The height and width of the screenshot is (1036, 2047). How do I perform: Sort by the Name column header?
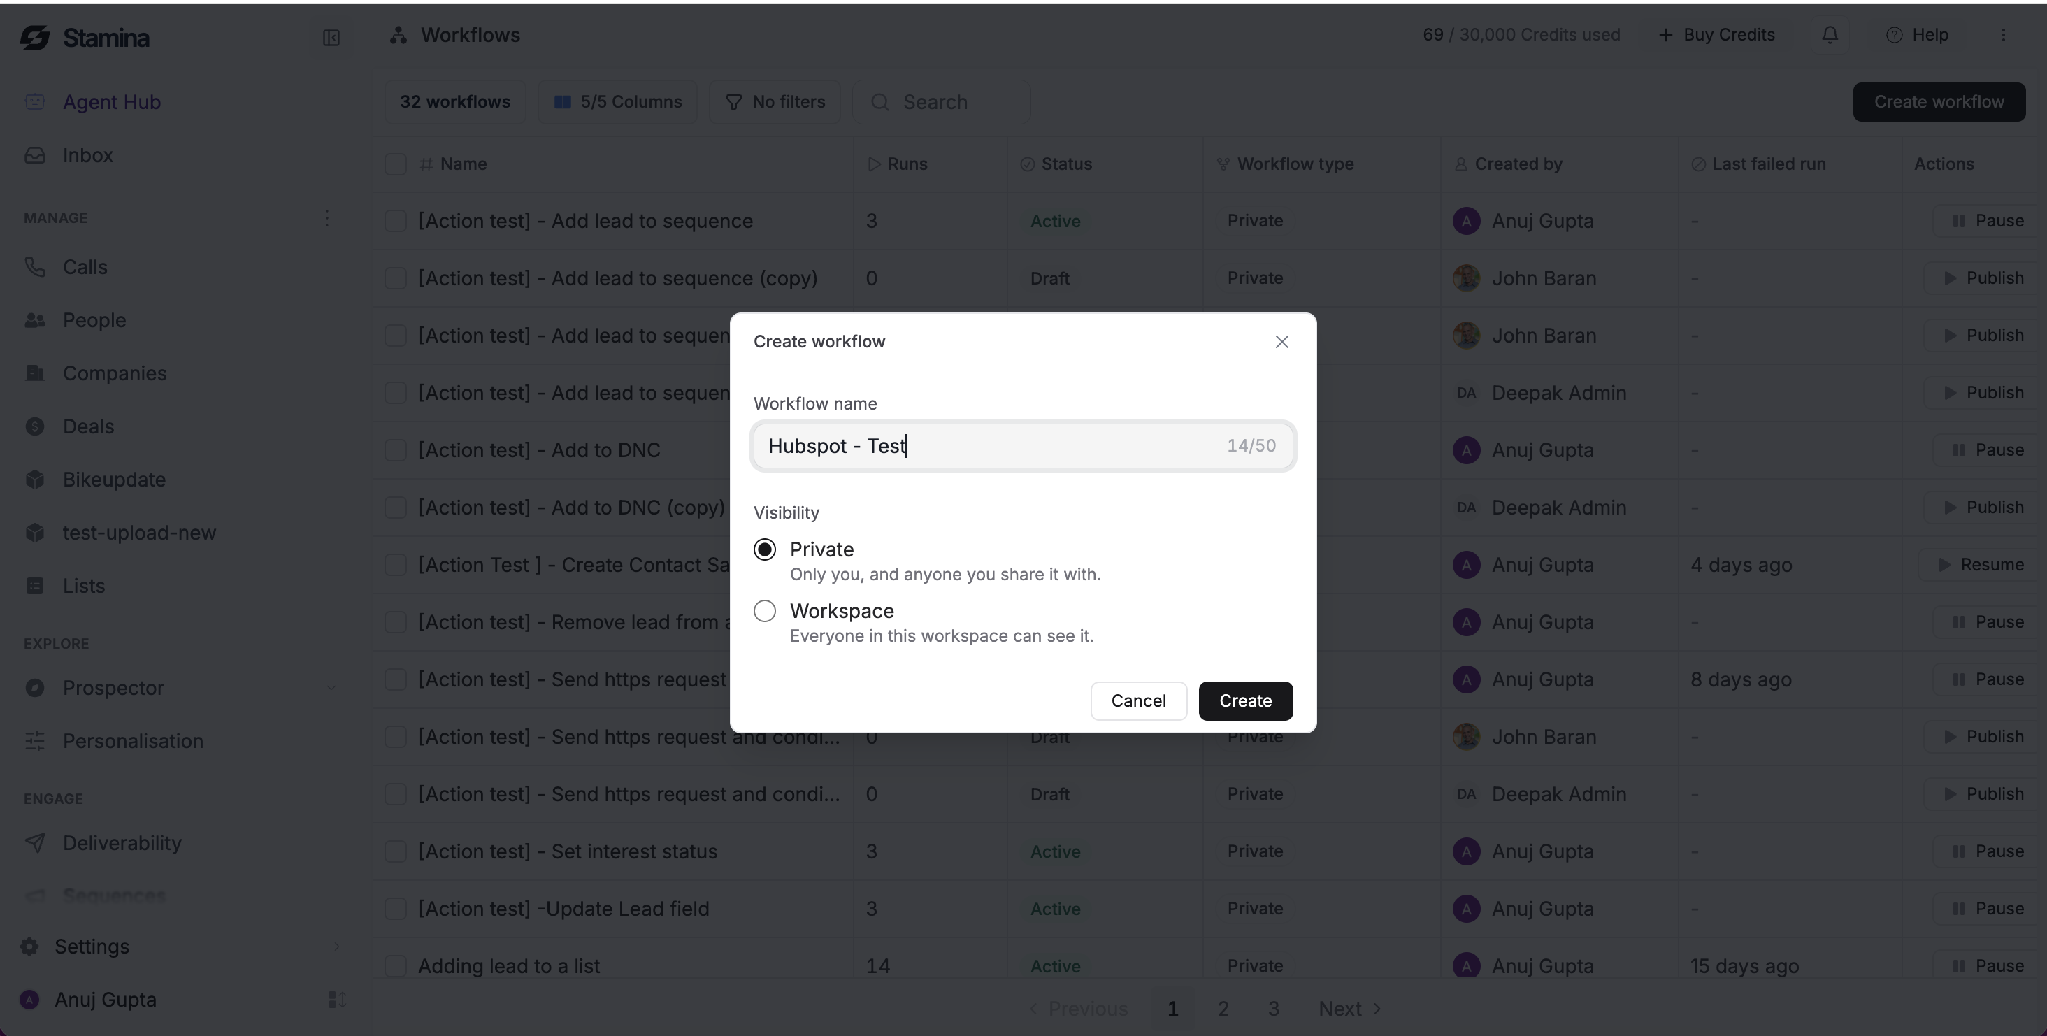coord(453,164)
